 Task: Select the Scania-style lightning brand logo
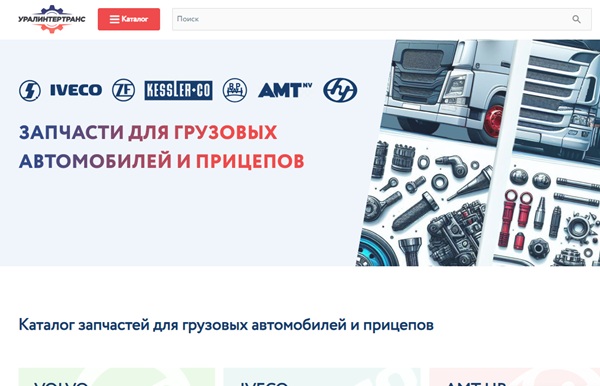coord(30,91)
